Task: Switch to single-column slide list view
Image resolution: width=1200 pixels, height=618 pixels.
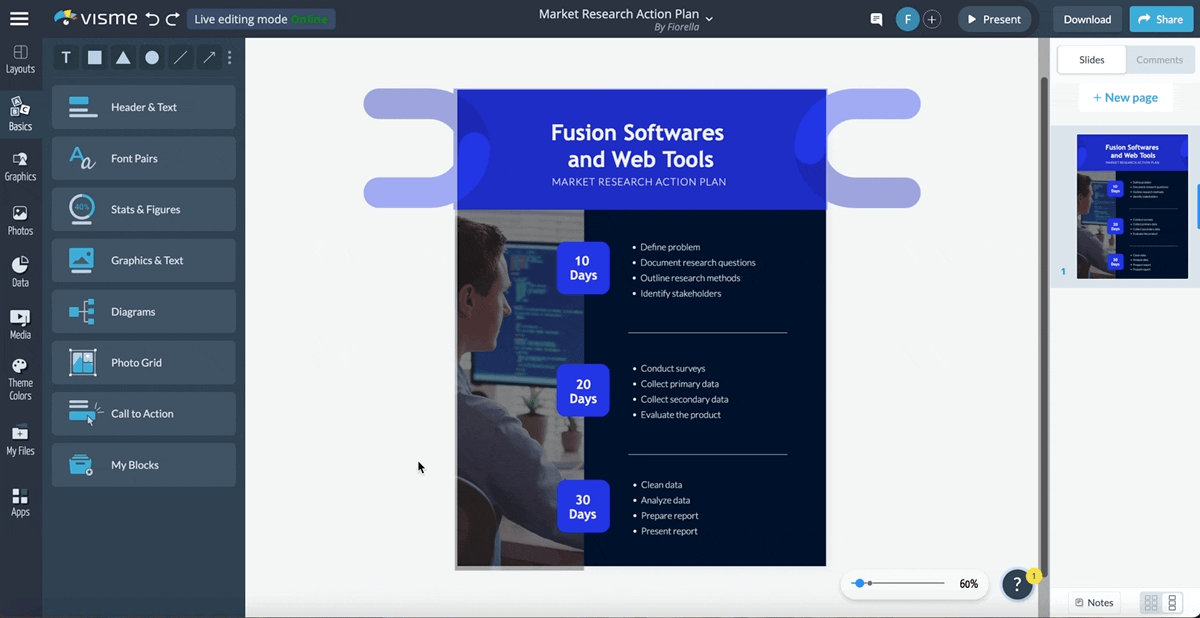Action: [1173, 603]
